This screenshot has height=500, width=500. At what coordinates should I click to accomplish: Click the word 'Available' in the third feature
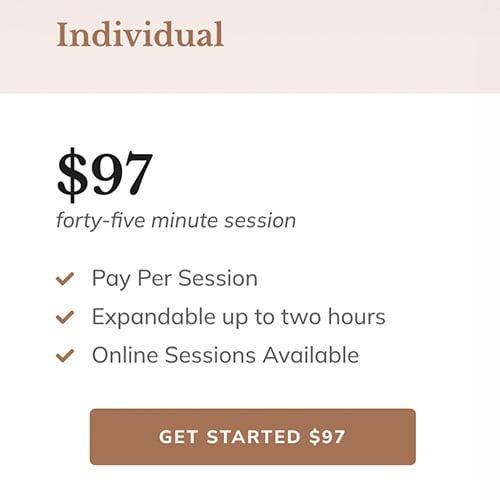tap(311, 355)
